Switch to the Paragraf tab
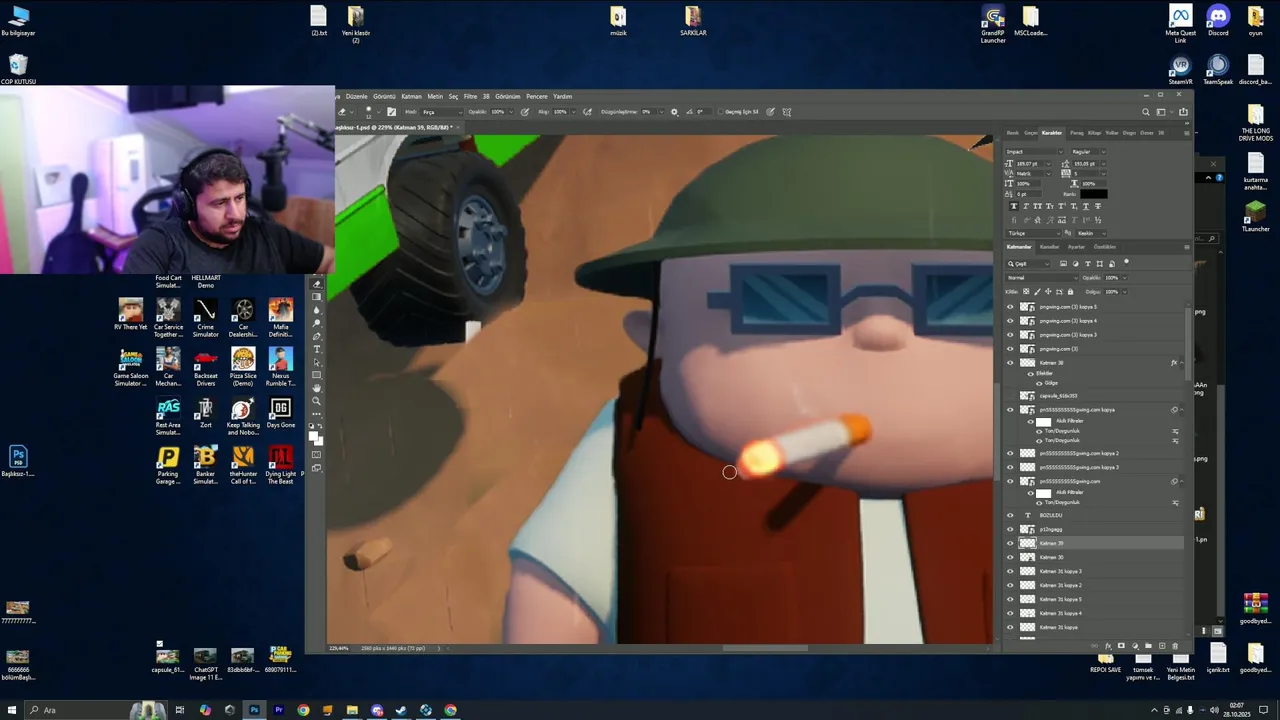Screen dimensions: 1280x720 (1077, 132)
